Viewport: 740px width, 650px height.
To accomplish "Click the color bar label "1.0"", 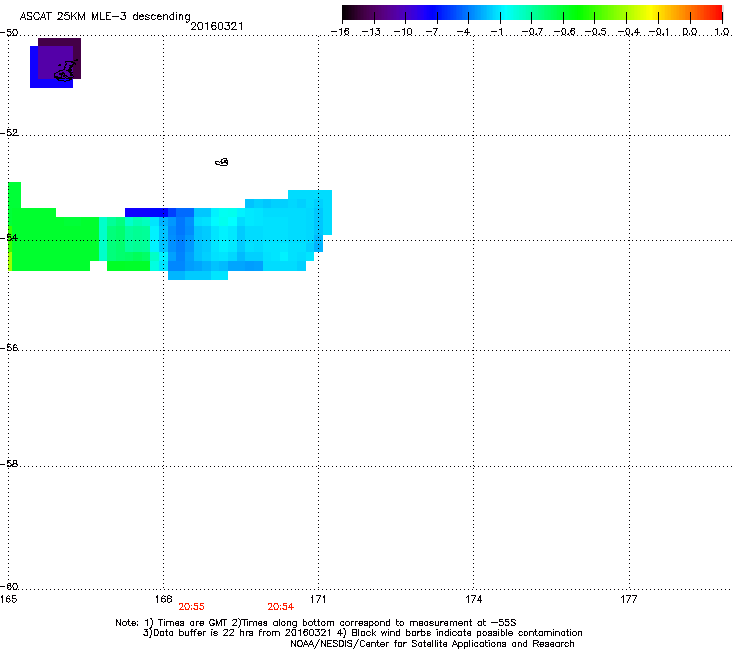I will coord(722,32).
